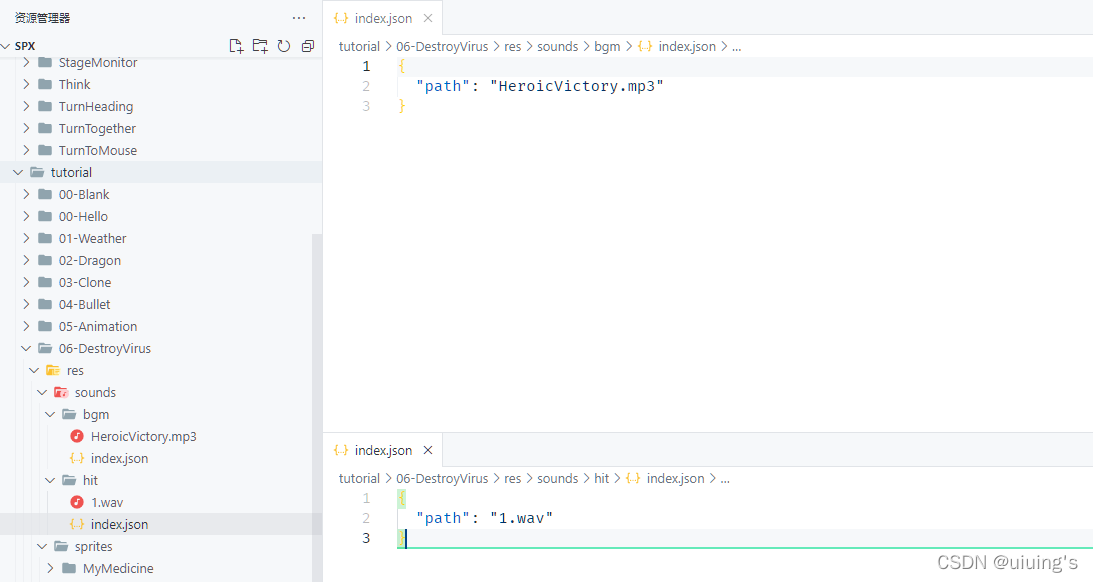Expand the 00-Blank folder
The height and width of the screenshot is (582, 1093).
(x=161, y=194)
